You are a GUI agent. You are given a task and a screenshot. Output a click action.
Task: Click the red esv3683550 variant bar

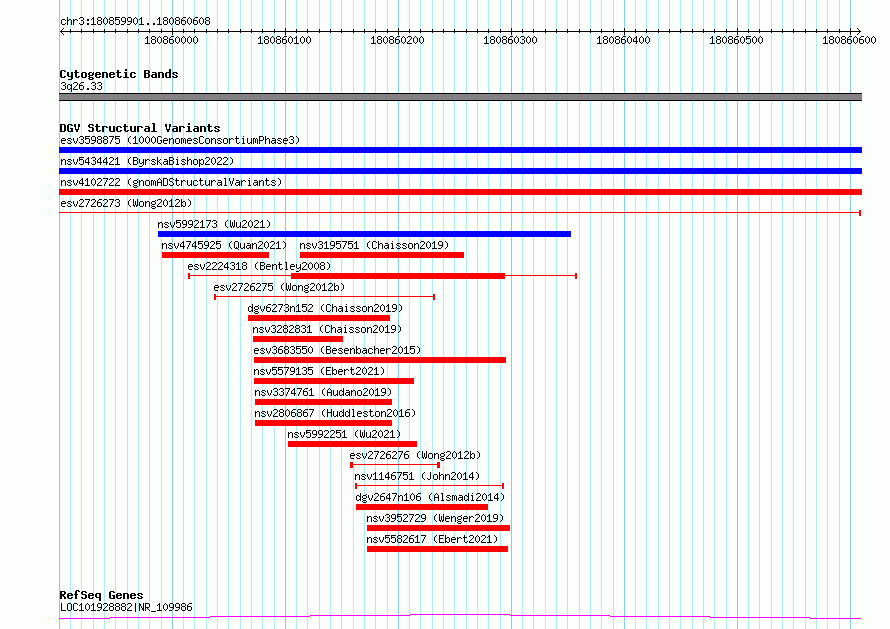click(380, 360)
